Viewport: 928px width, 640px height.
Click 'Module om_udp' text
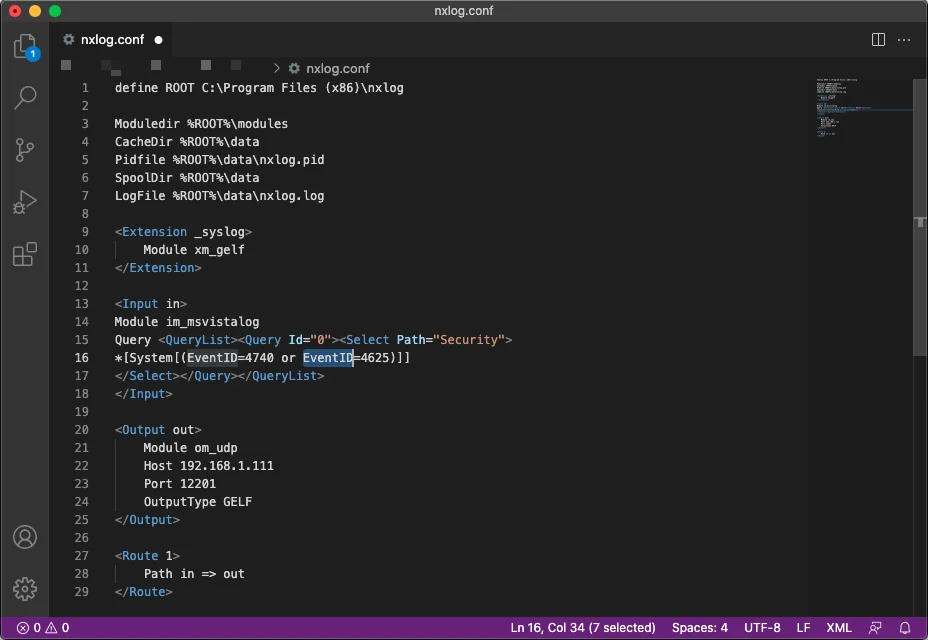tap(191, 448)
